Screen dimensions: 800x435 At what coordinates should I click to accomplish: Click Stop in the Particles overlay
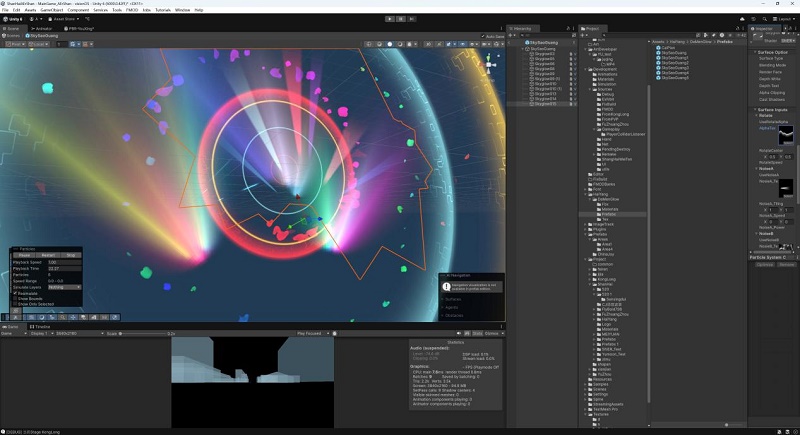coord(69,255)
